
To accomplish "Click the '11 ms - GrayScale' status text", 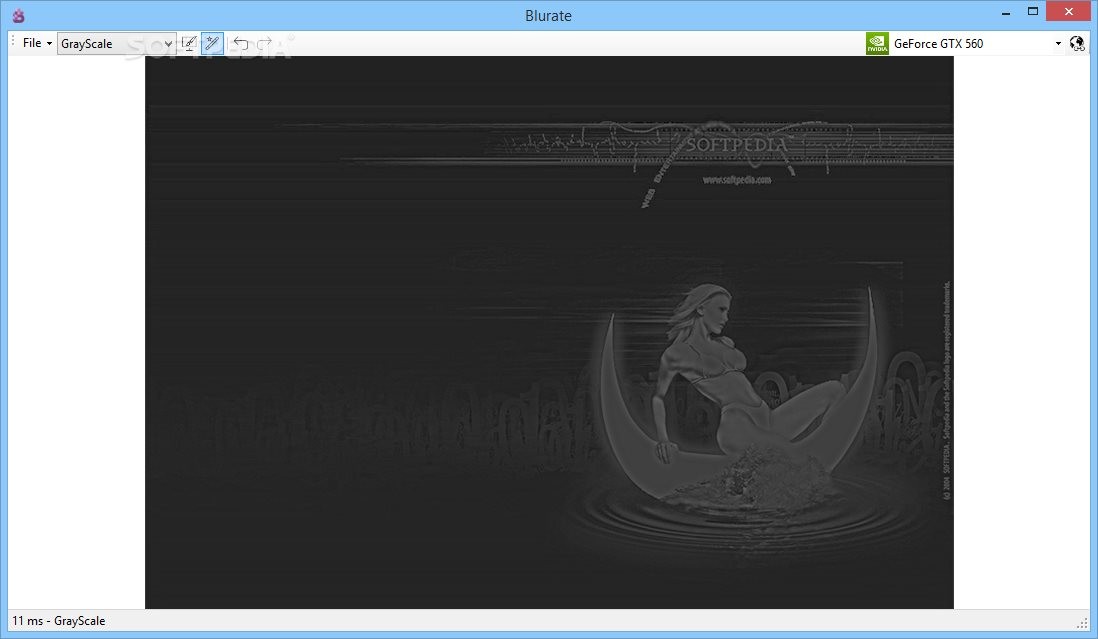I will 59,621.
